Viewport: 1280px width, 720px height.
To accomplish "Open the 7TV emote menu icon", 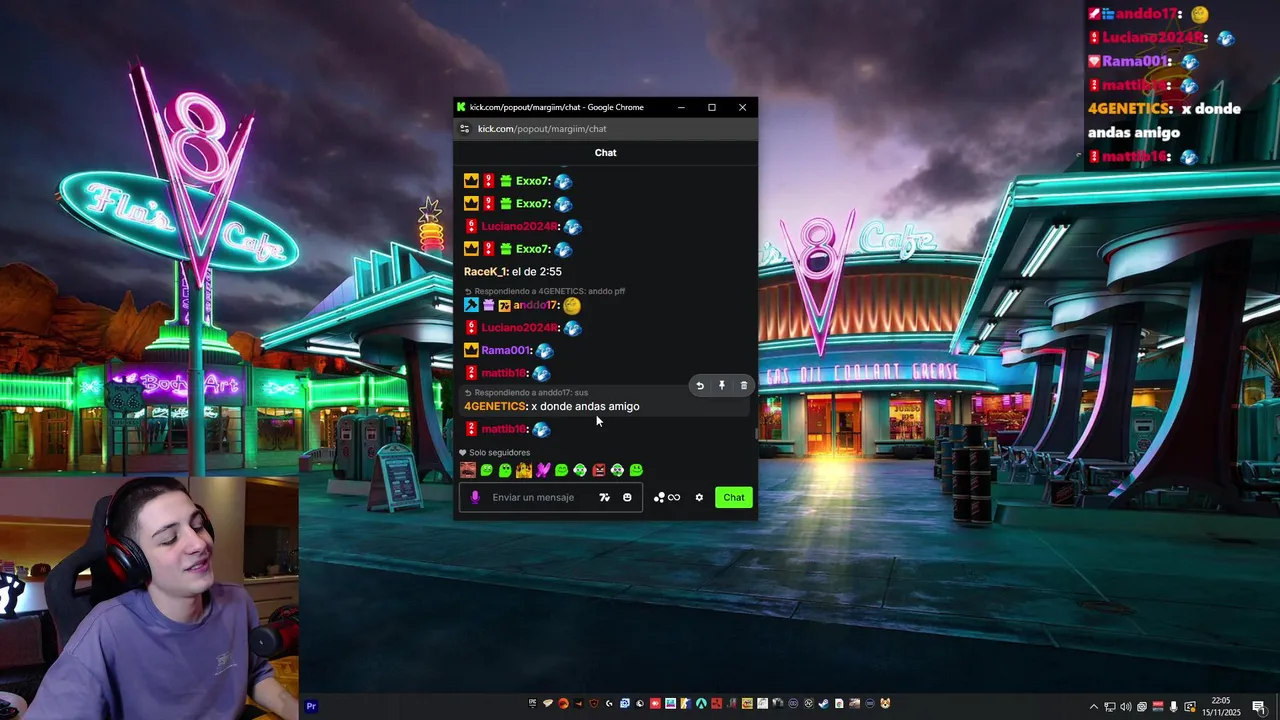I will coord(604,497).
